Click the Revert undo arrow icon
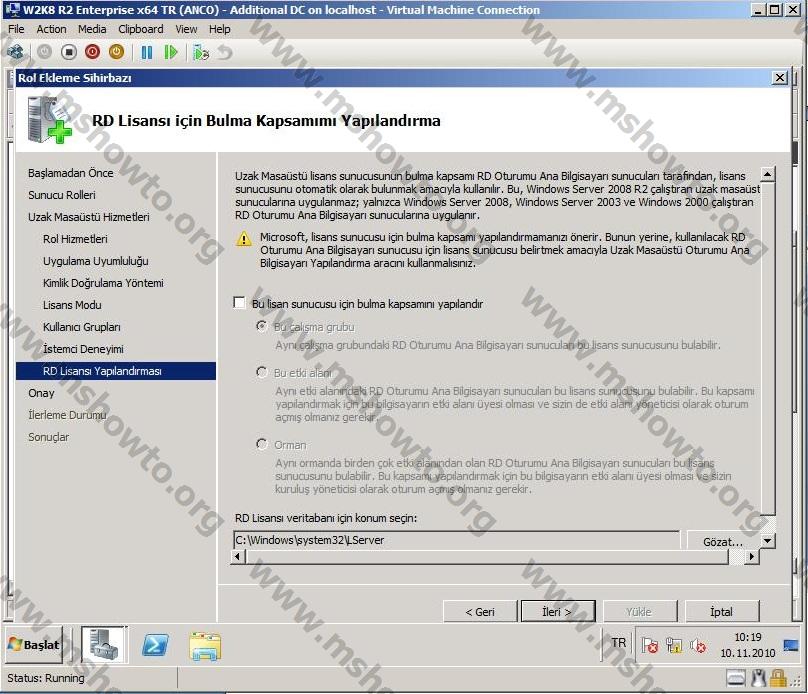This screenshot has width=808, height=694. click(225, 52)
